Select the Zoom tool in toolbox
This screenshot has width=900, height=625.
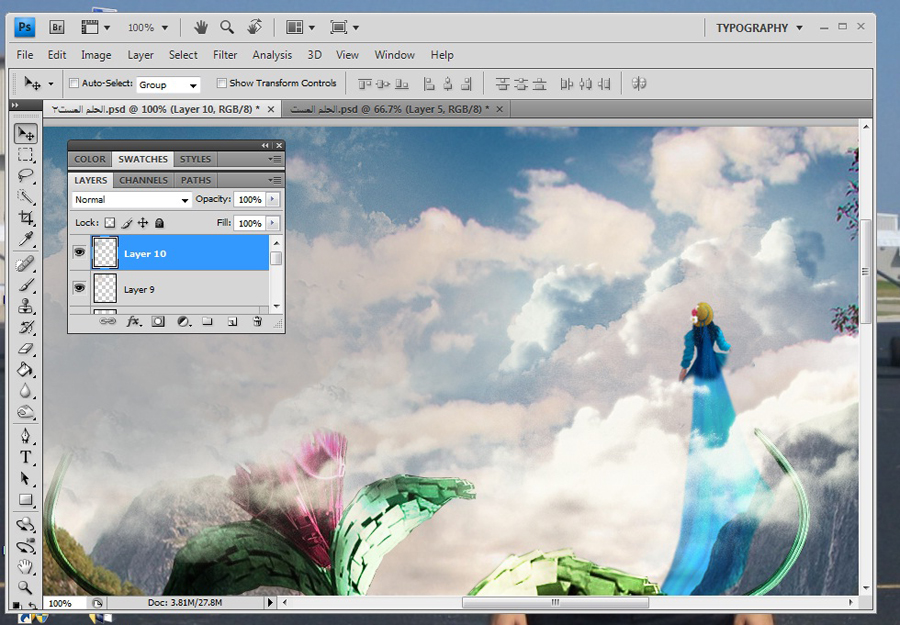pyautogui.click(x=25, y=587)
